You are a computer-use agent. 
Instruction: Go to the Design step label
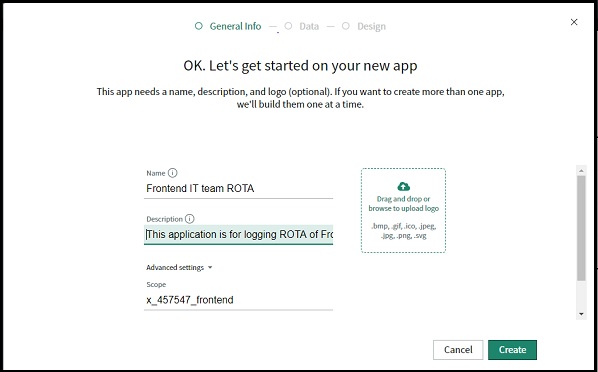pyautogui.click(x=371, y=26)
